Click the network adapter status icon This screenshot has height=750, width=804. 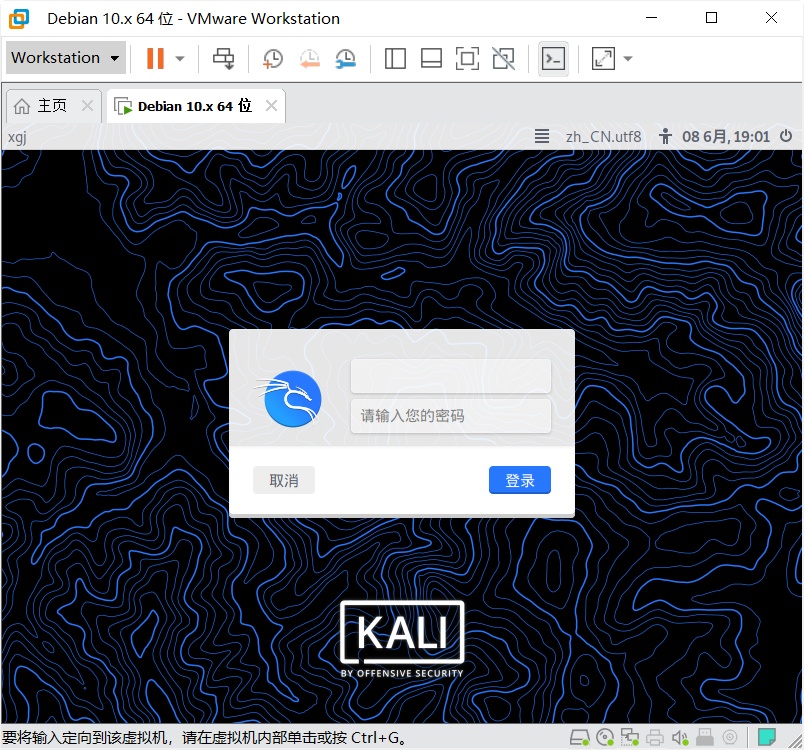tap(630, 737)
